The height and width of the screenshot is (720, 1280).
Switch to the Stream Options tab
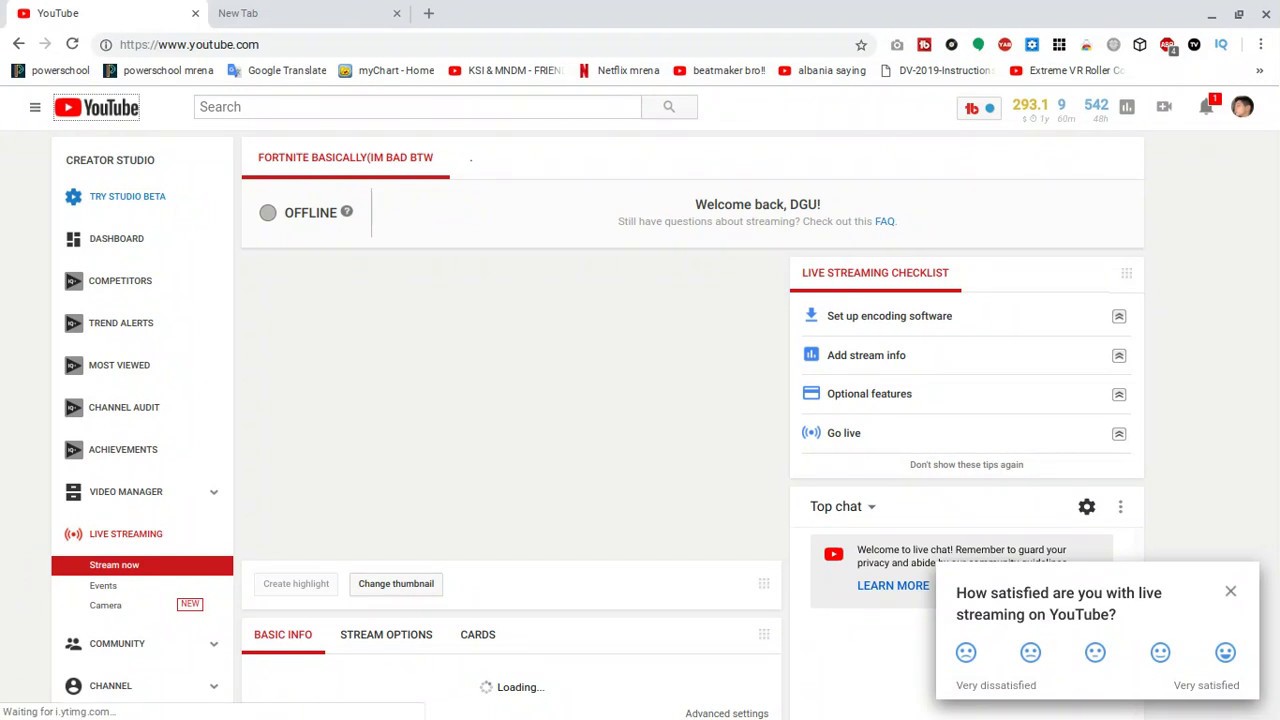coord(386,635)
